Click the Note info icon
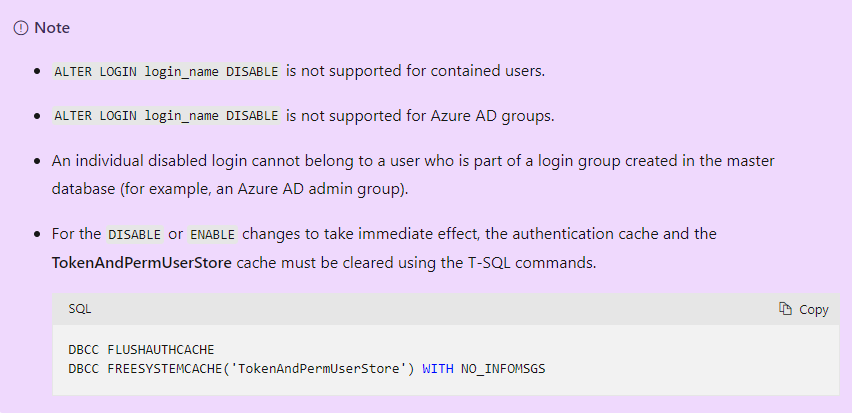The height and width of the screenshot is (413, 852). coord(21,28)
